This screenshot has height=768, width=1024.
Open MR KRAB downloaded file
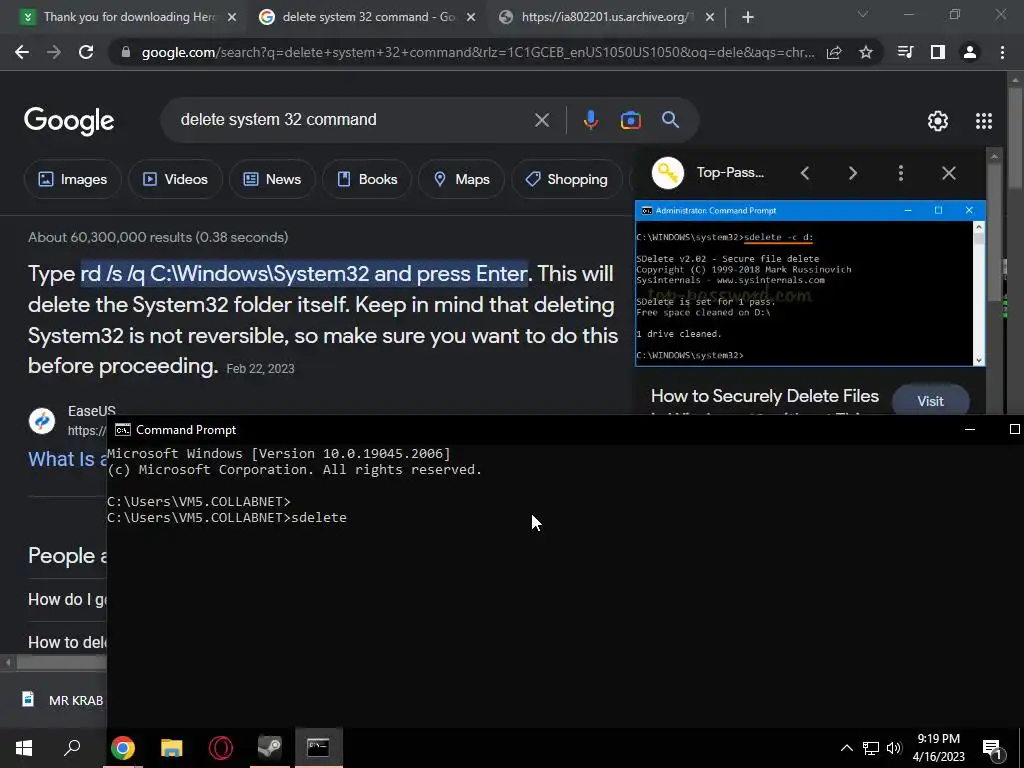(63, 700)
